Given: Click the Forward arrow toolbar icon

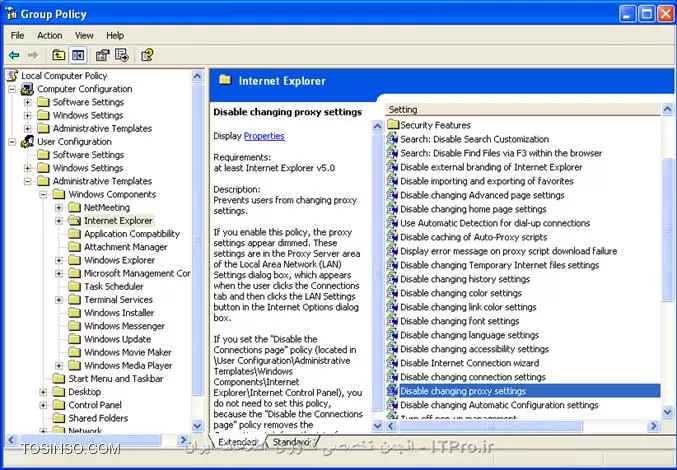Looking at the screenshot, I should coord(33,55).
